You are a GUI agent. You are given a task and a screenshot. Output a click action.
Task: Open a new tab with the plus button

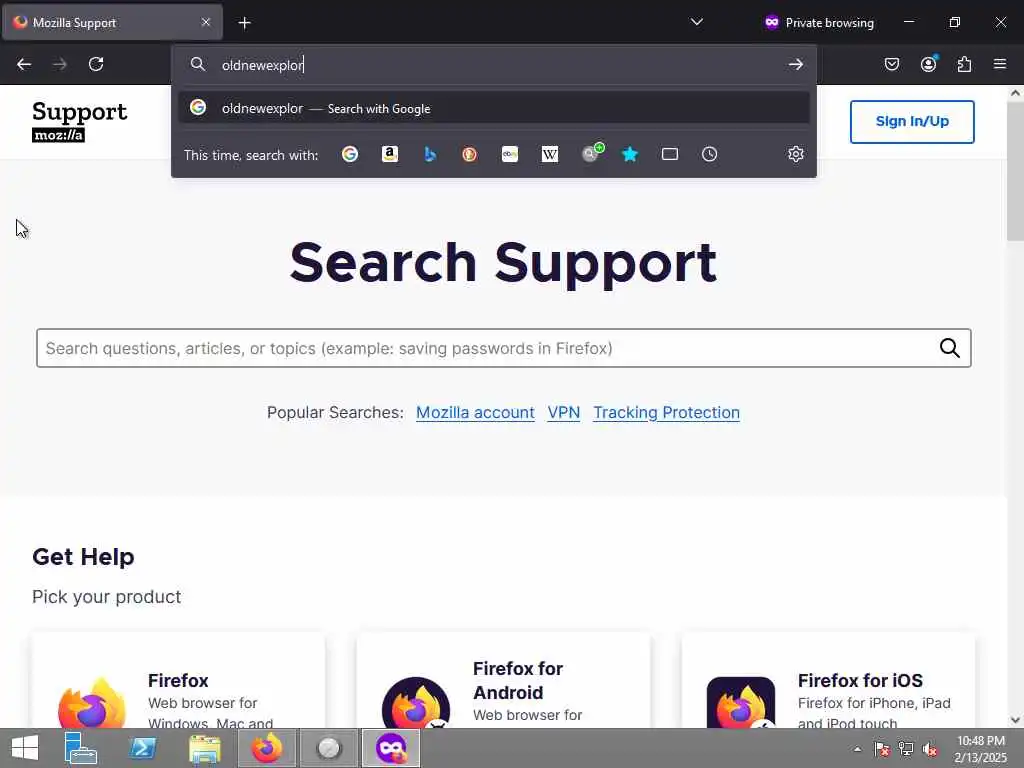244,23
